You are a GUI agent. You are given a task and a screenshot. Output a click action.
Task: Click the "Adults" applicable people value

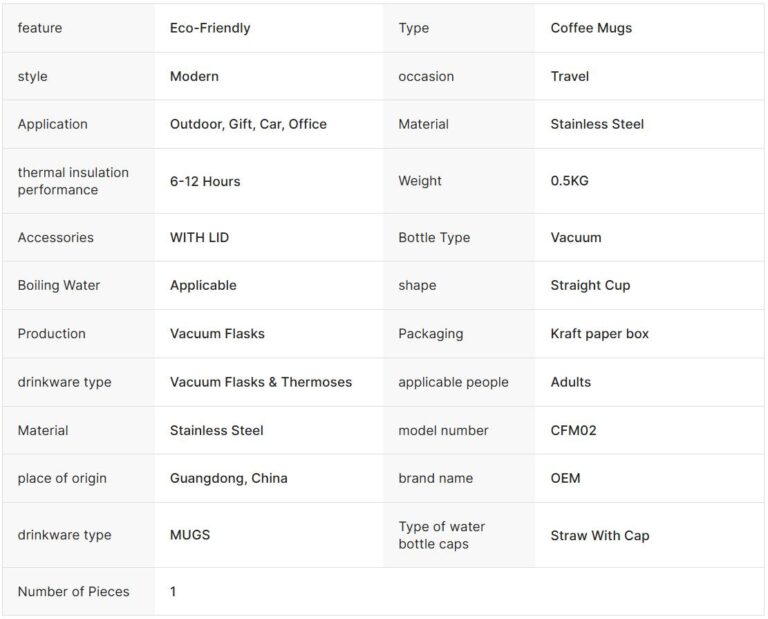(571, 382)
